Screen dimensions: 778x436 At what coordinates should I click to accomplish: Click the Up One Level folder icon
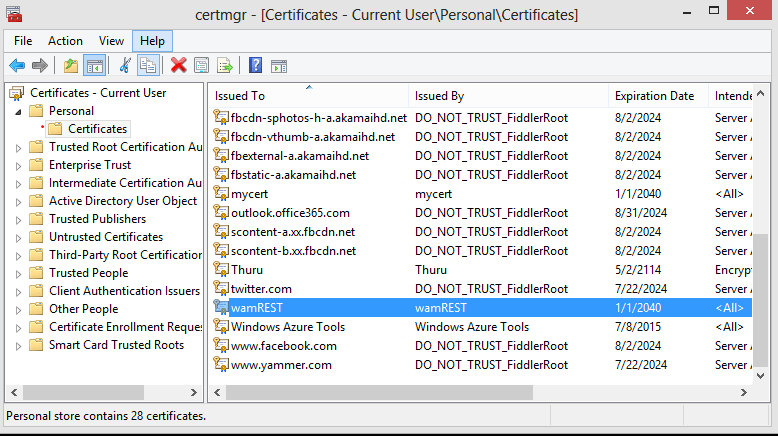(70, 66)
